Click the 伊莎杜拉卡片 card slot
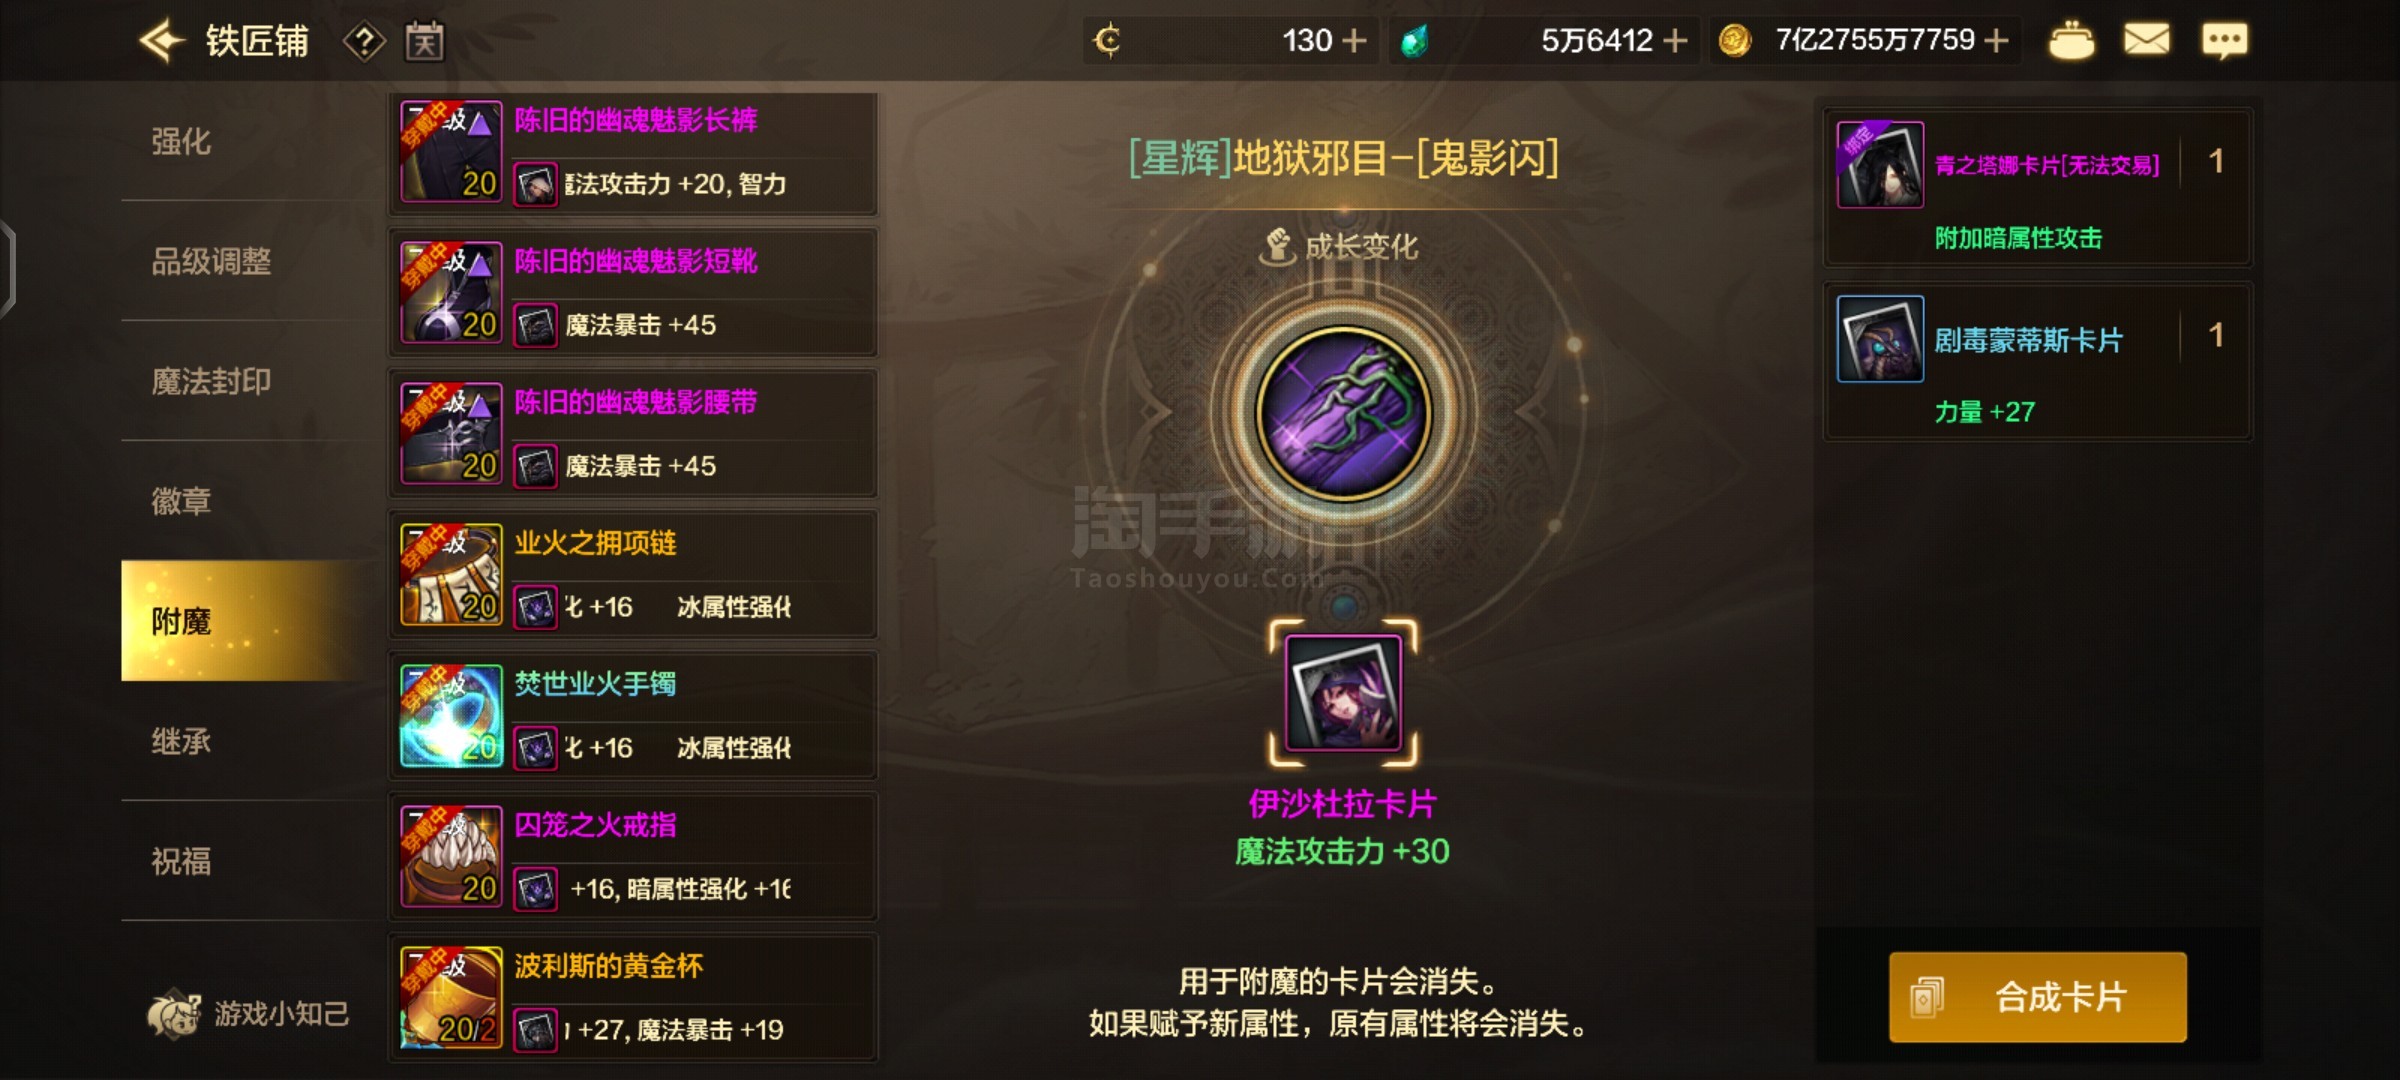 (1343, 692)
